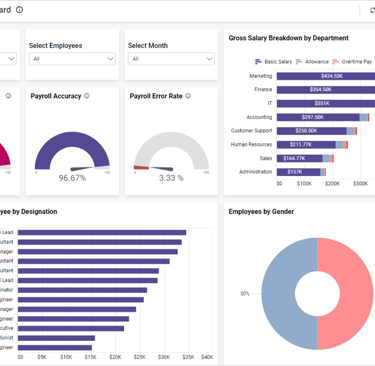Click the Sales $164.77K salary bar

point(300,158)
